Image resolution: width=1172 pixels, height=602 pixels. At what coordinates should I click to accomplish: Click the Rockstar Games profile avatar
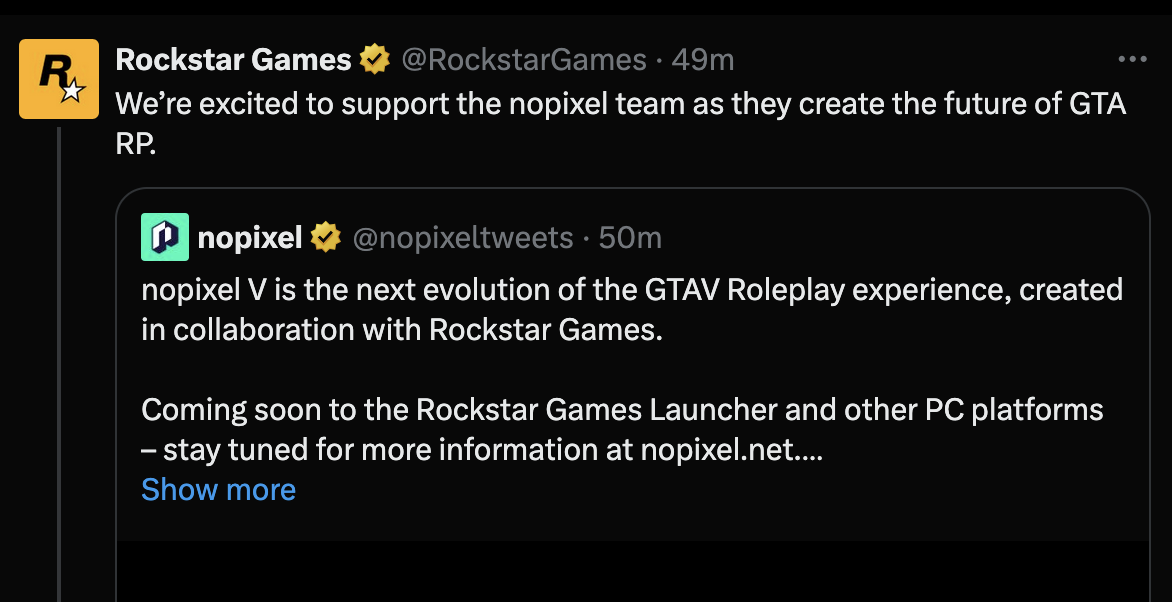click(x=59, y=79)
